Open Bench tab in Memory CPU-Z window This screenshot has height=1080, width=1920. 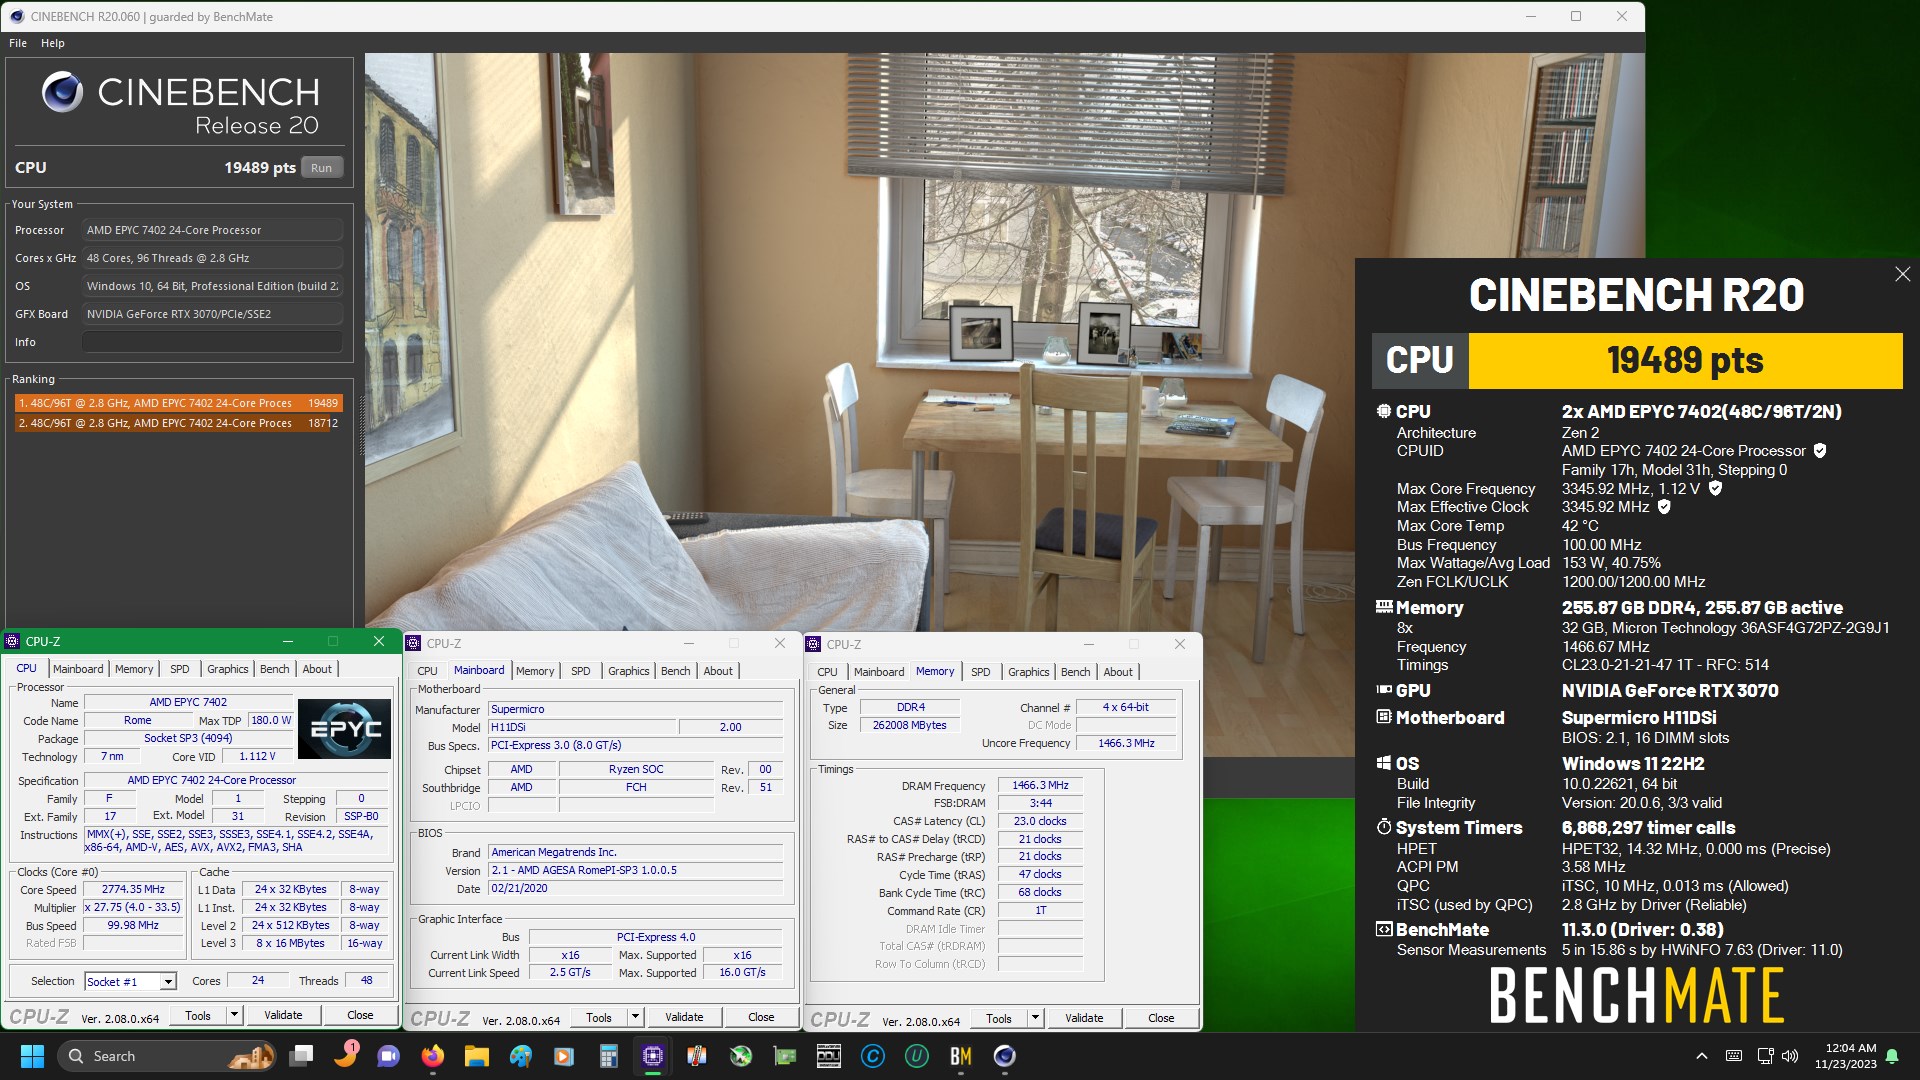[x=1076, y=672]
